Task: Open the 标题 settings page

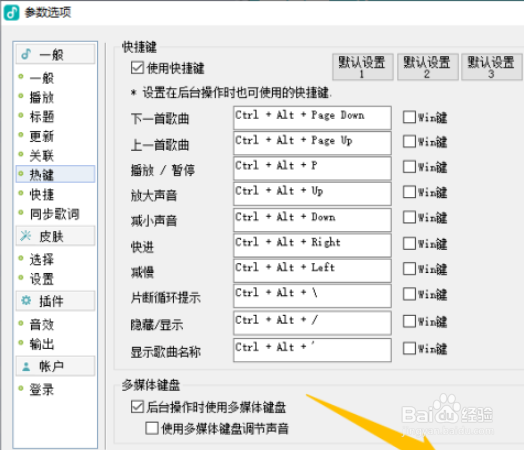Action: (x=41, y=117)
